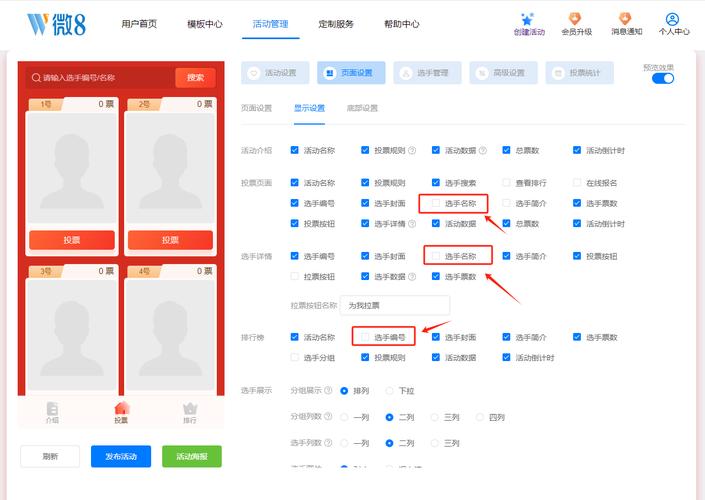Click help icon beside 活动介绍 投票规则
Screen dimensions: 705x500
pos(411,151)
